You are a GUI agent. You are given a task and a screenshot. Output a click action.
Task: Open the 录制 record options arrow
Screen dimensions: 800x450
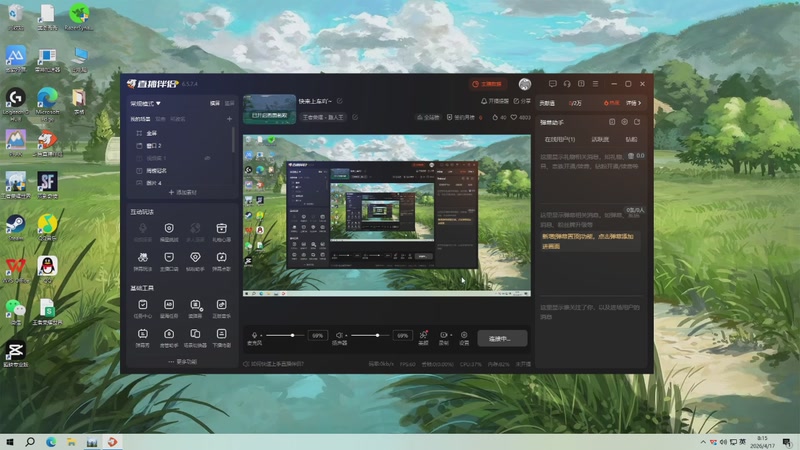451,336
